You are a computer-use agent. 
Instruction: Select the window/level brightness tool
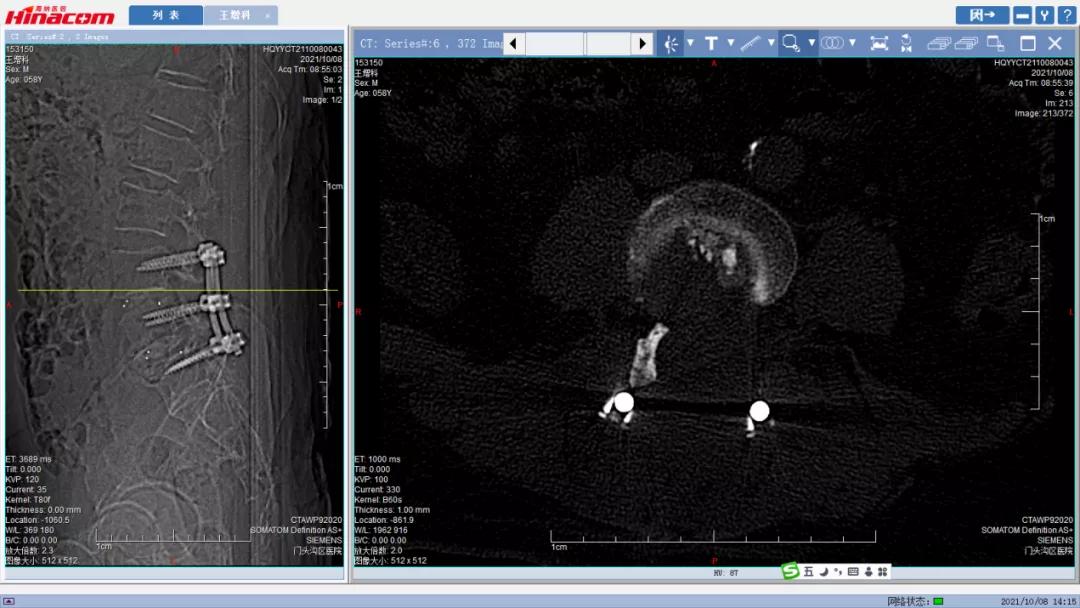click(671, 44)
